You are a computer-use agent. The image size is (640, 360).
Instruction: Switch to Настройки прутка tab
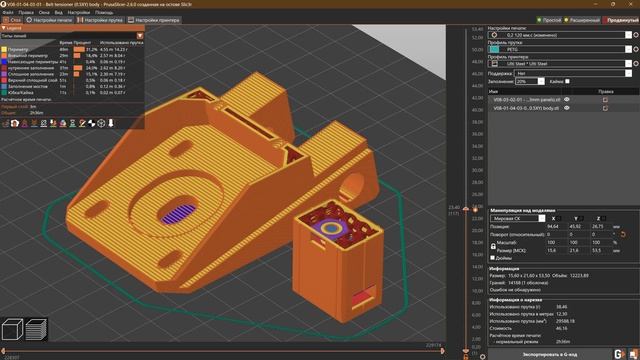click(x=100, y=20)
